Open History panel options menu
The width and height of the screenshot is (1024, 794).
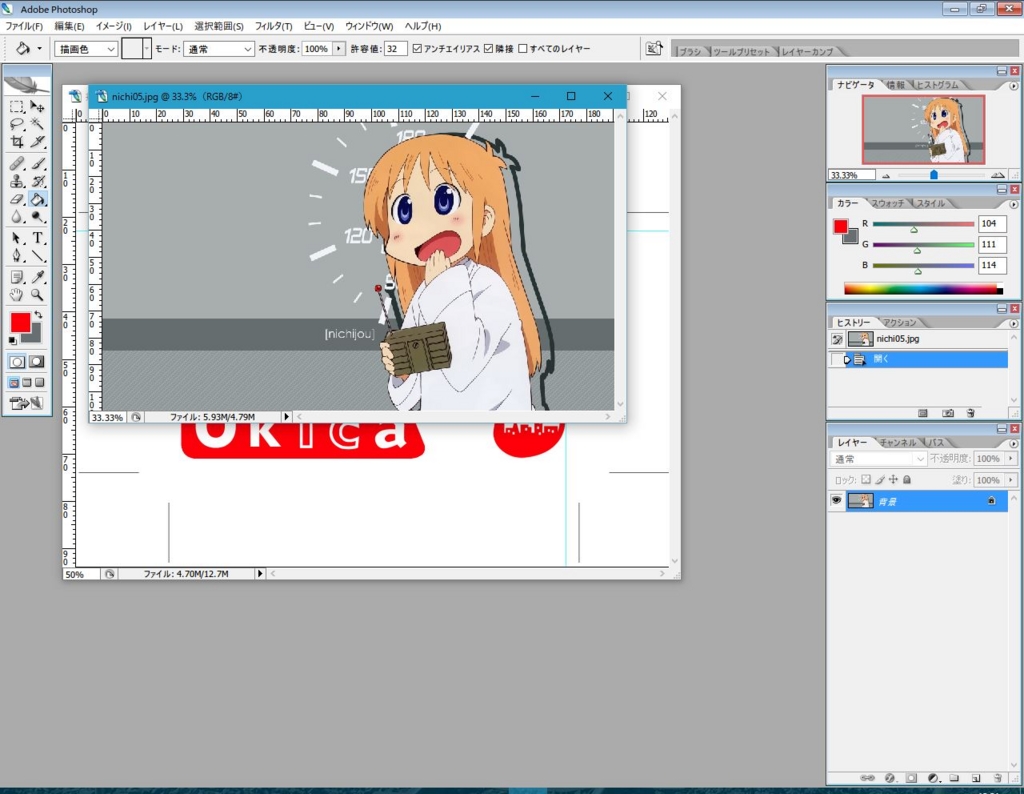click(x=1014, y=323)
